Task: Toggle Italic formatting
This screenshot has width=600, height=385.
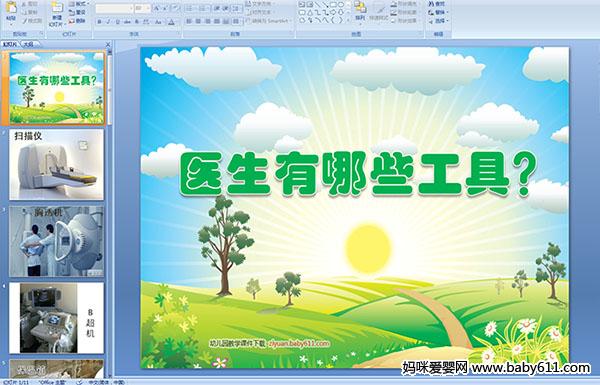Action: [x=108, y=22]
